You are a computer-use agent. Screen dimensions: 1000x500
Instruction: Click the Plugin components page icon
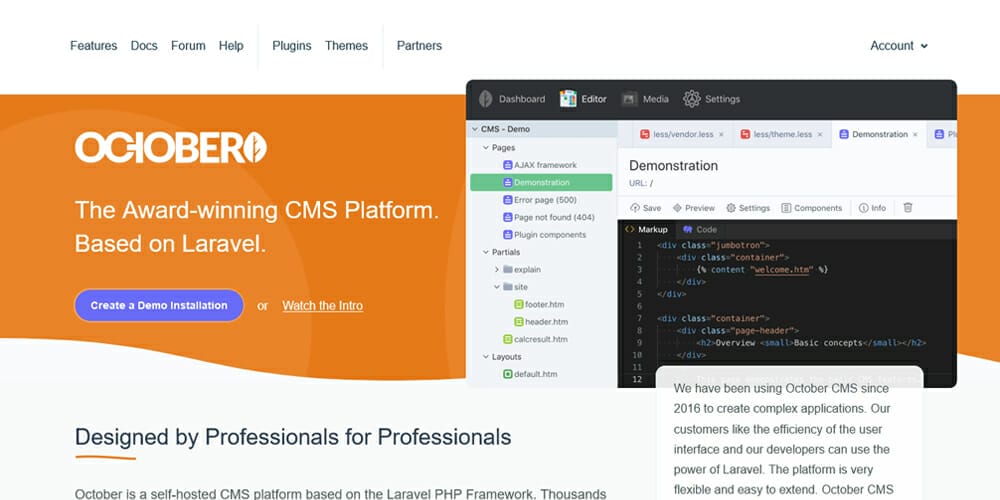coord(508,235)
